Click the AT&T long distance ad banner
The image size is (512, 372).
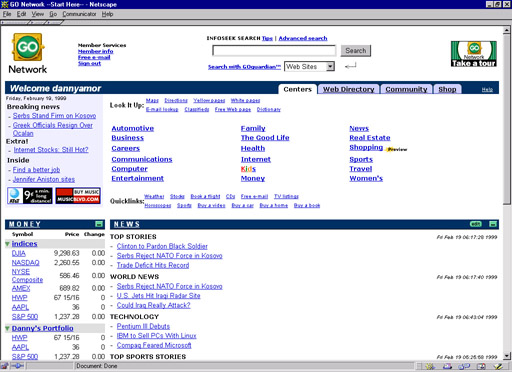pos(30,196)
